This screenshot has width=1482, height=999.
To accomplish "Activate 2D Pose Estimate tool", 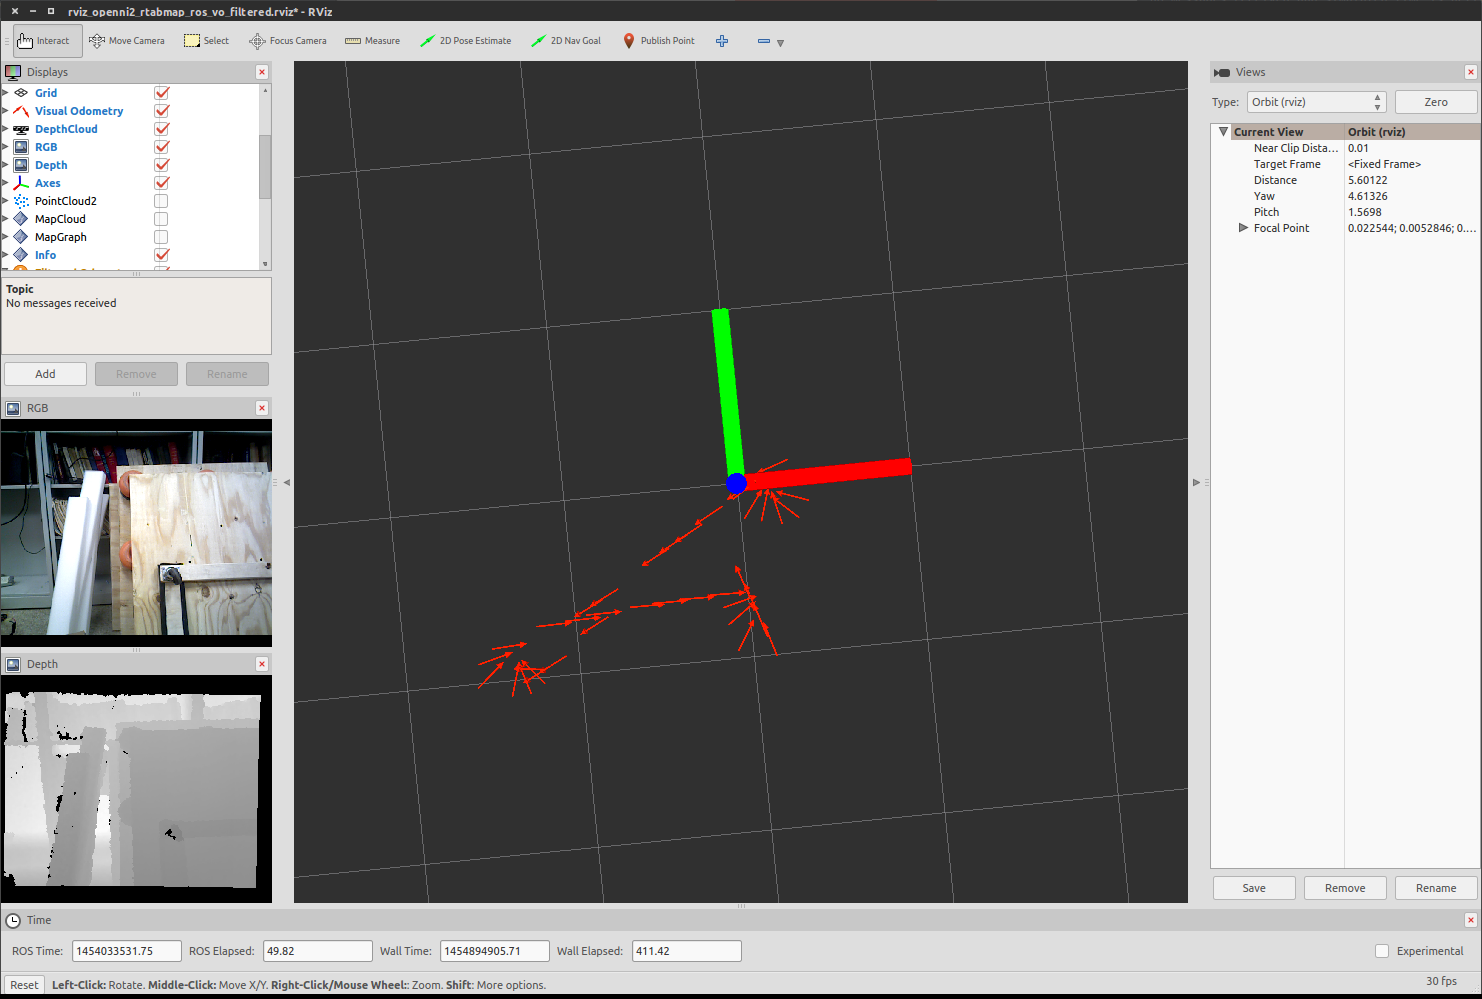I will [x=465, y=41].
